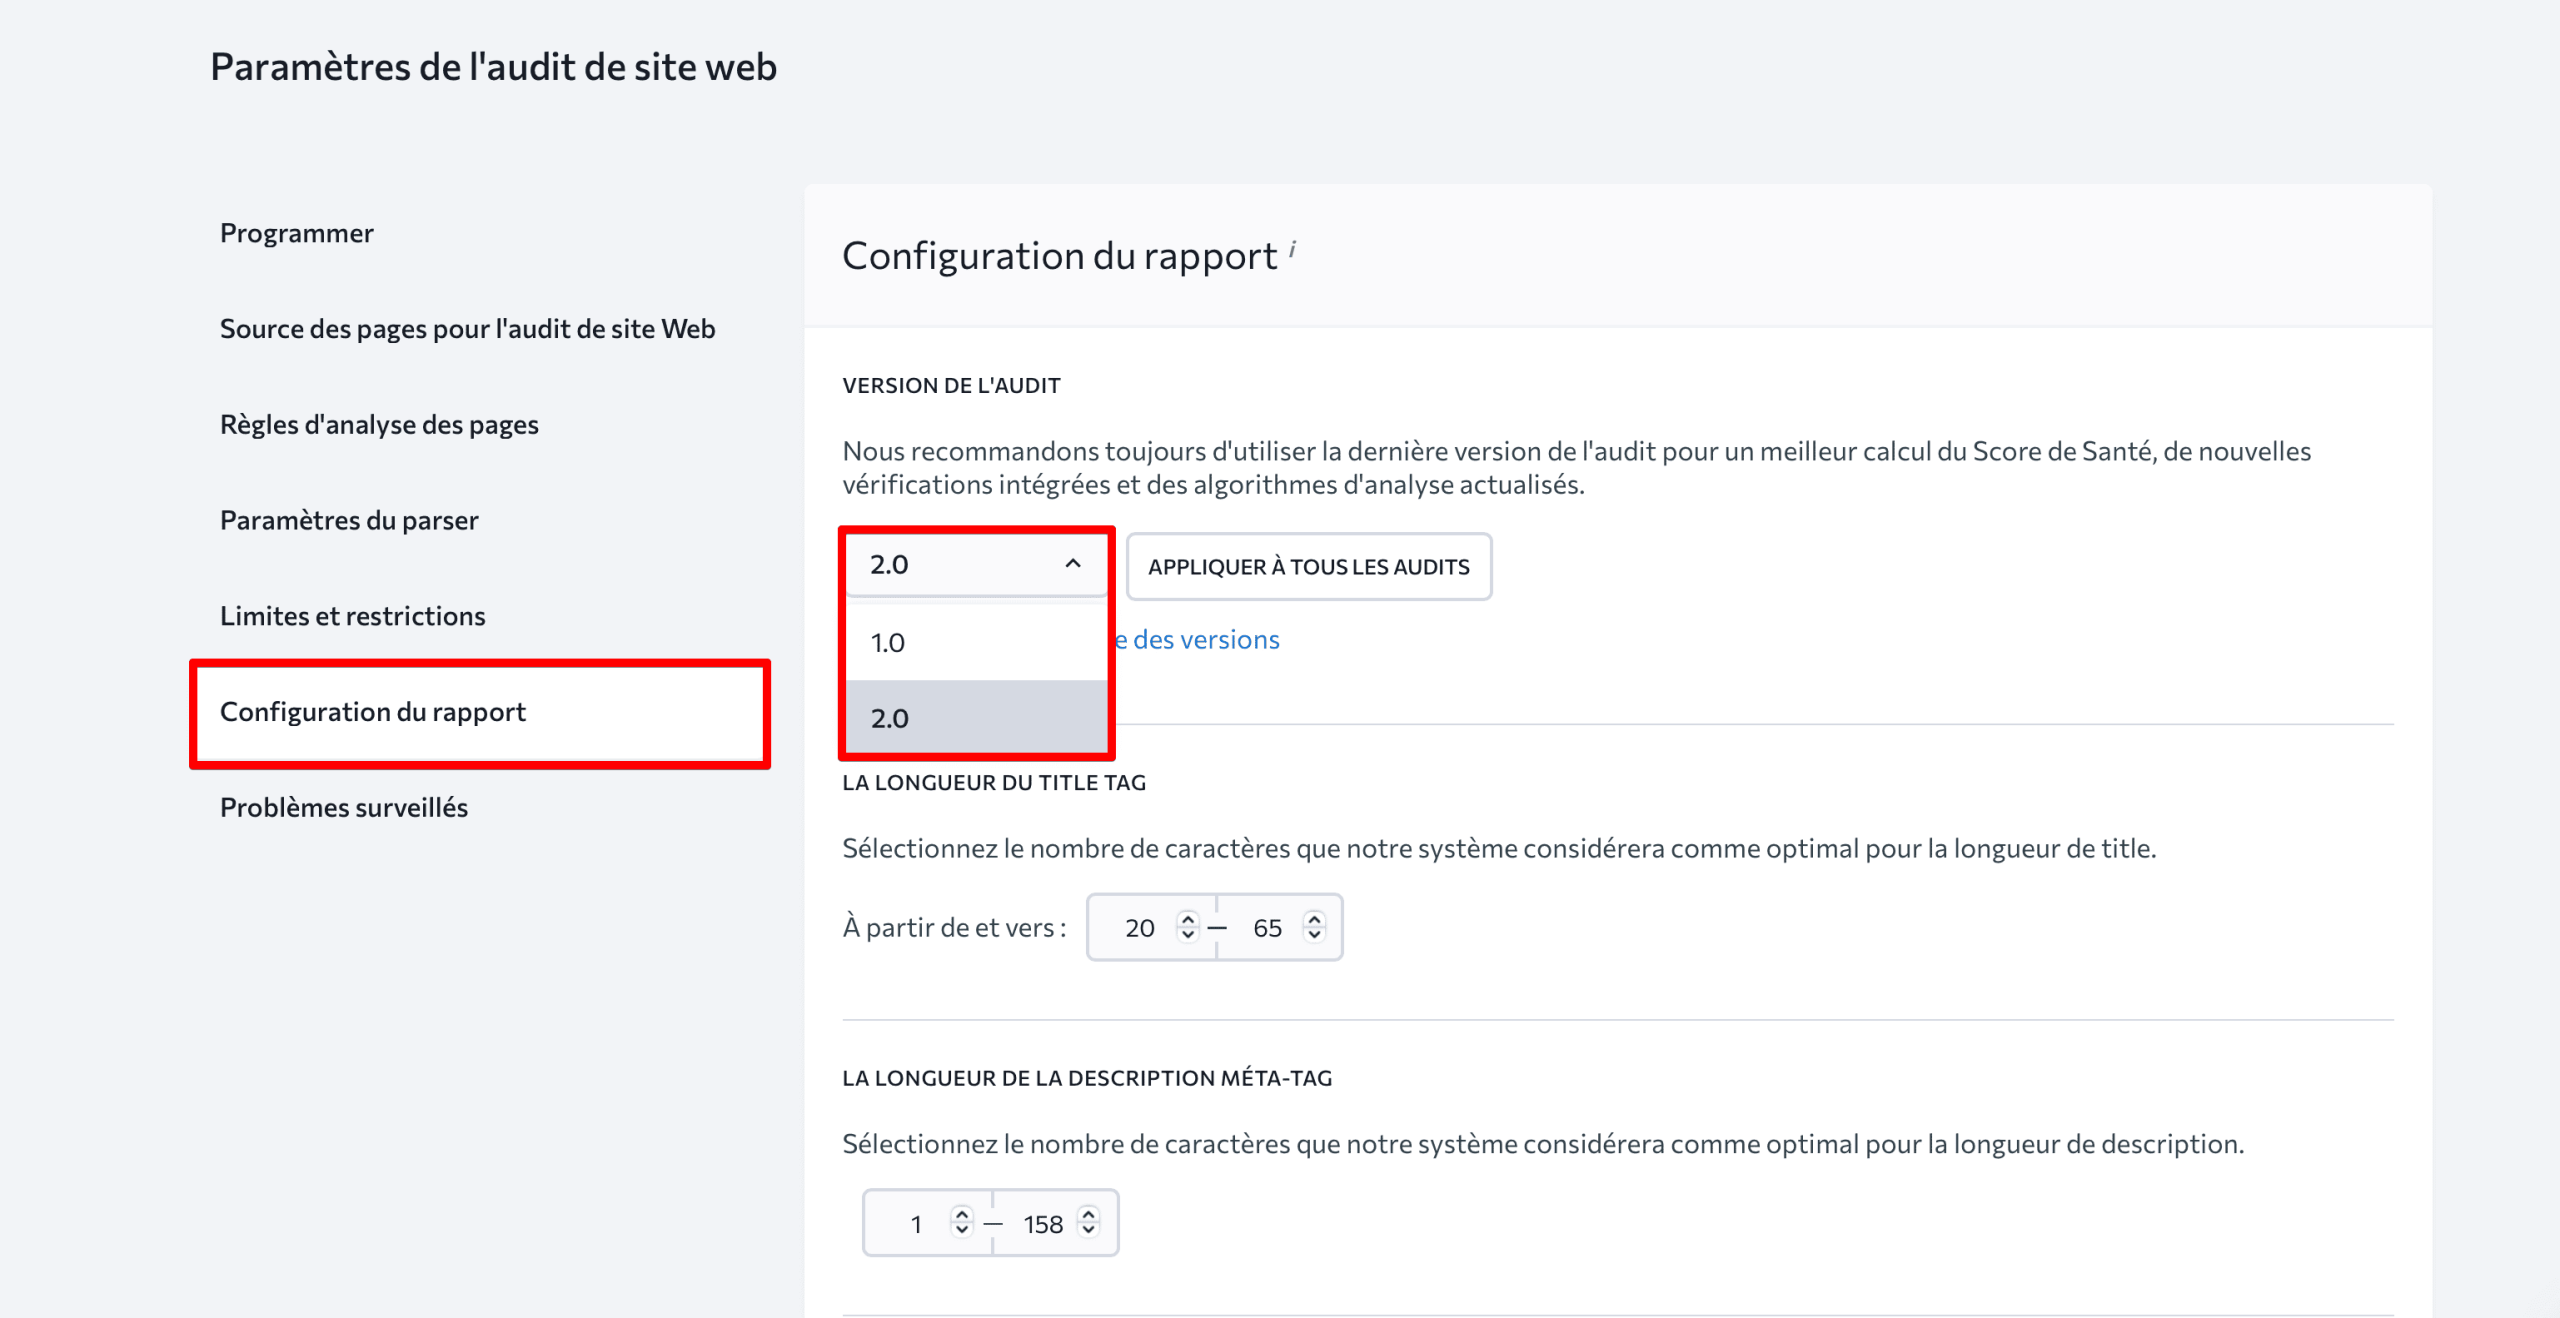
Task: Collapse the audit version dropdown chevron
Action: [x=1073, y=564]
